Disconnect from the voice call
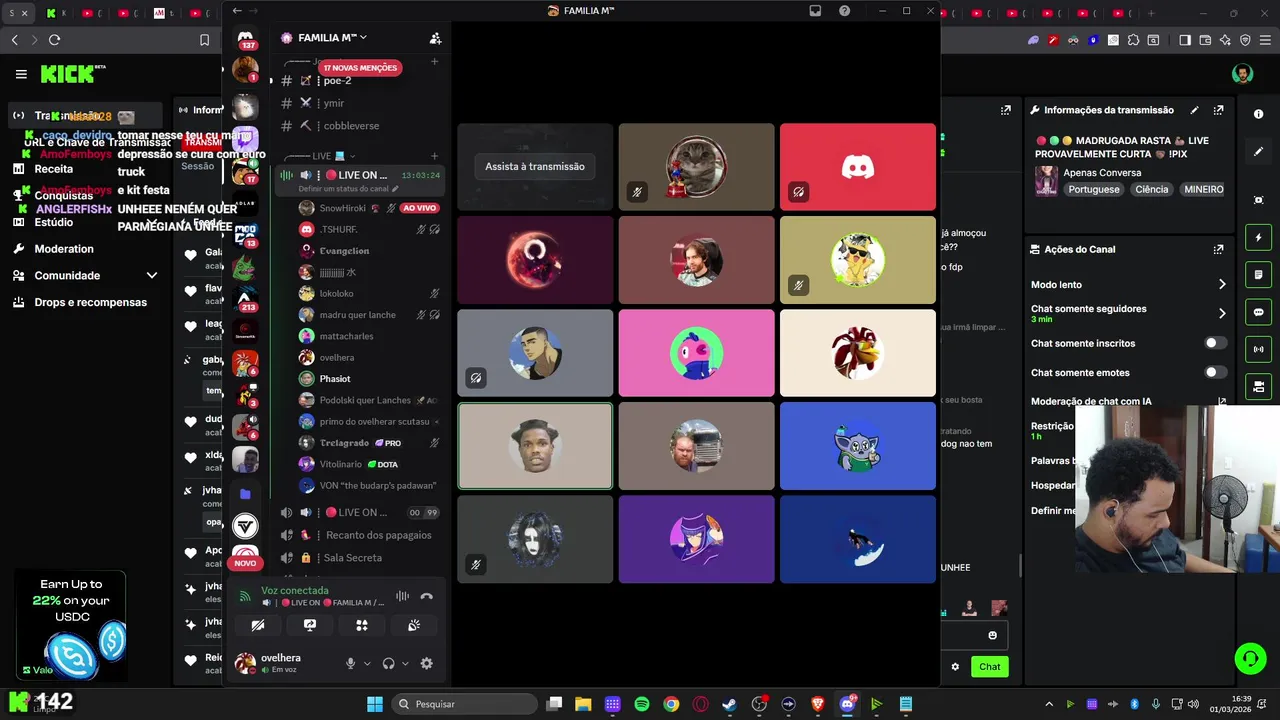Screen dimensions: 1280x720 pyautogui.click(x=427, y=596)
